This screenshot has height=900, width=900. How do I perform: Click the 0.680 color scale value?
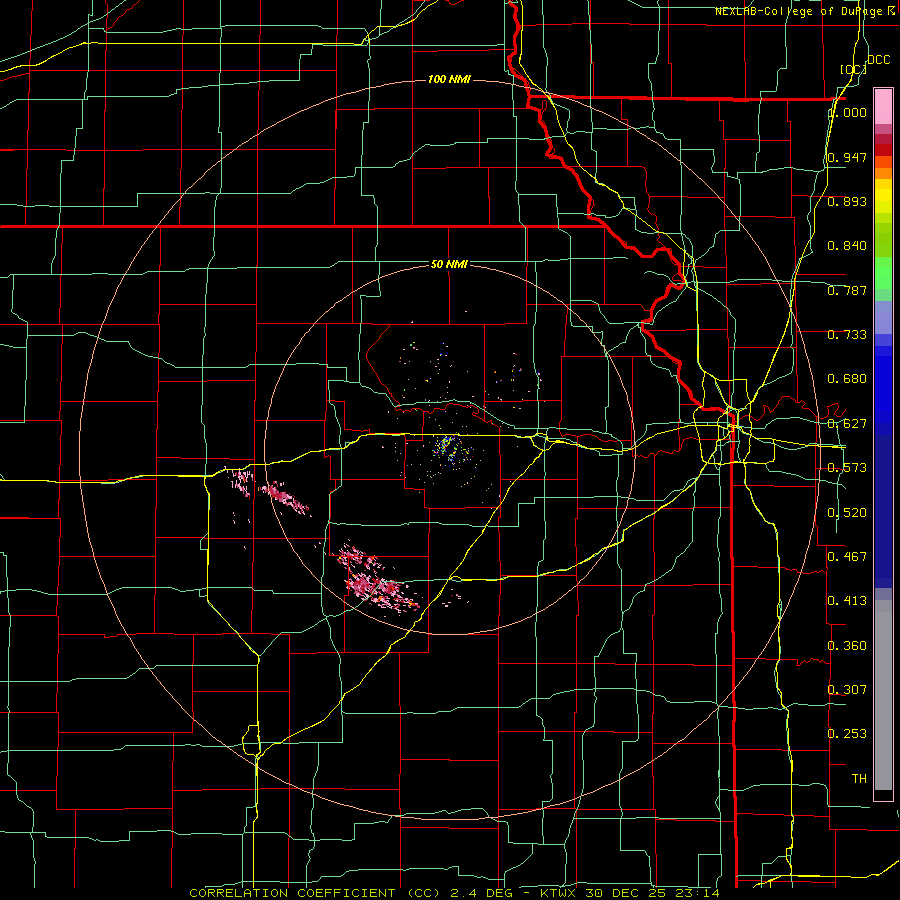847,379
